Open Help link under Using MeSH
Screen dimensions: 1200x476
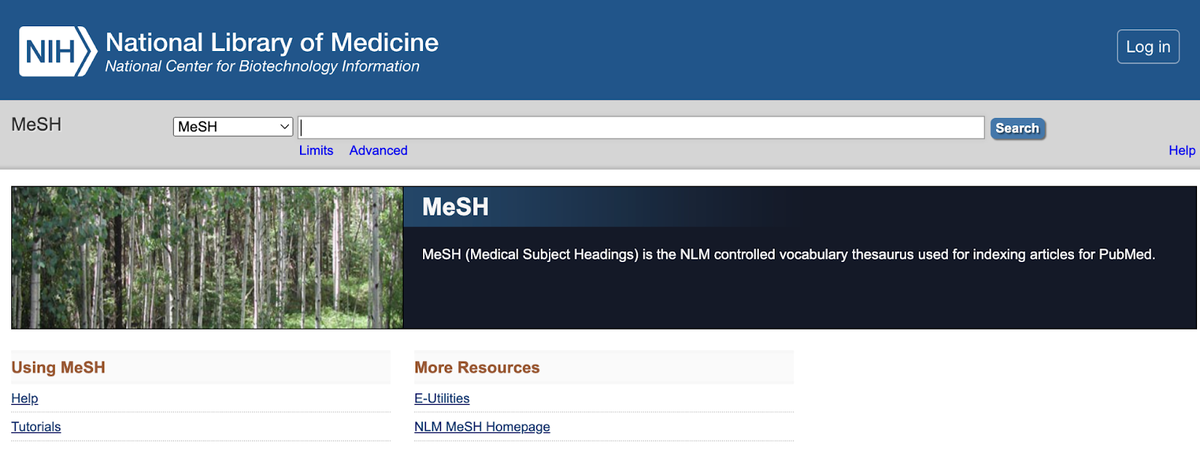(x=24, y=399)
